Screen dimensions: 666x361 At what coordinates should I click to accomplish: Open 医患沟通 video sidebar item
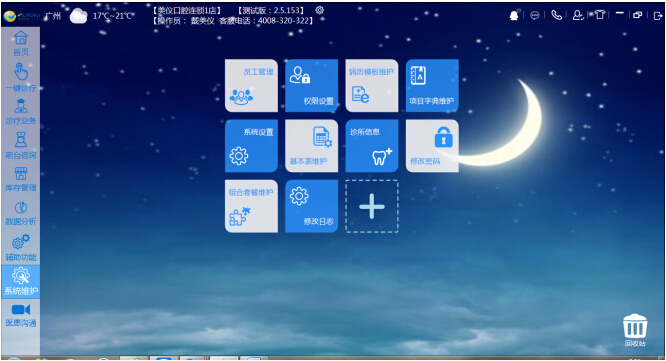pyautogui.click(x=21, y=316)
